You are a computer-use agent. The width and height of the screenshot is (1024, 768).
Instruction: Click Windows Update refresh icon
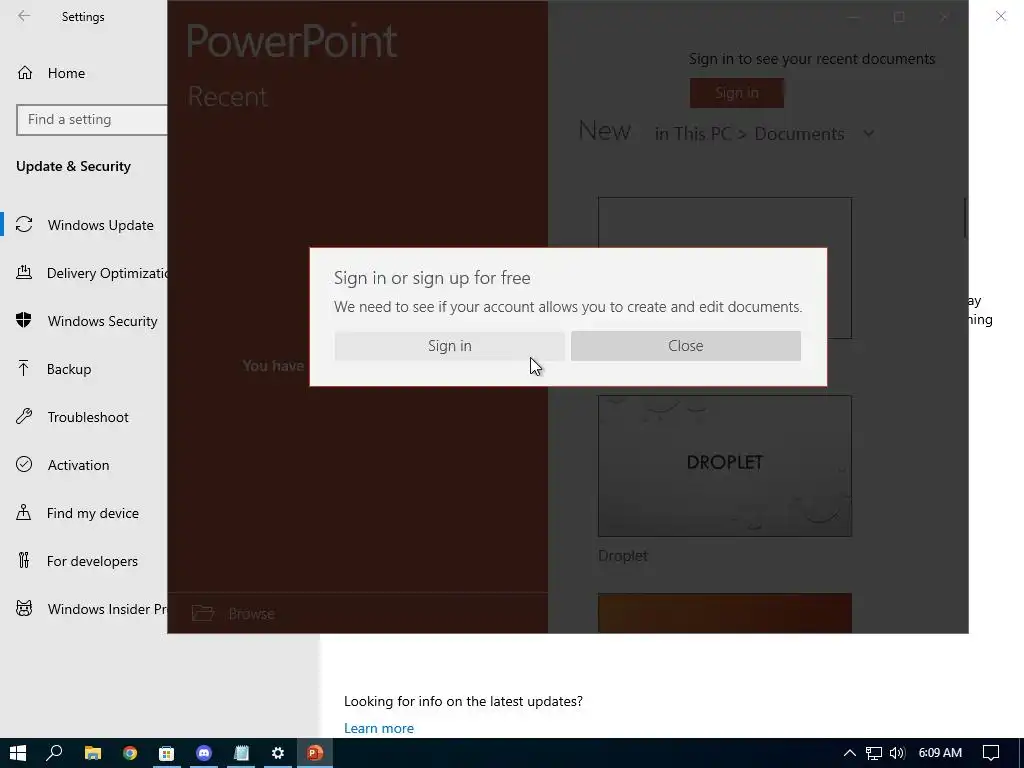point(24,225)
